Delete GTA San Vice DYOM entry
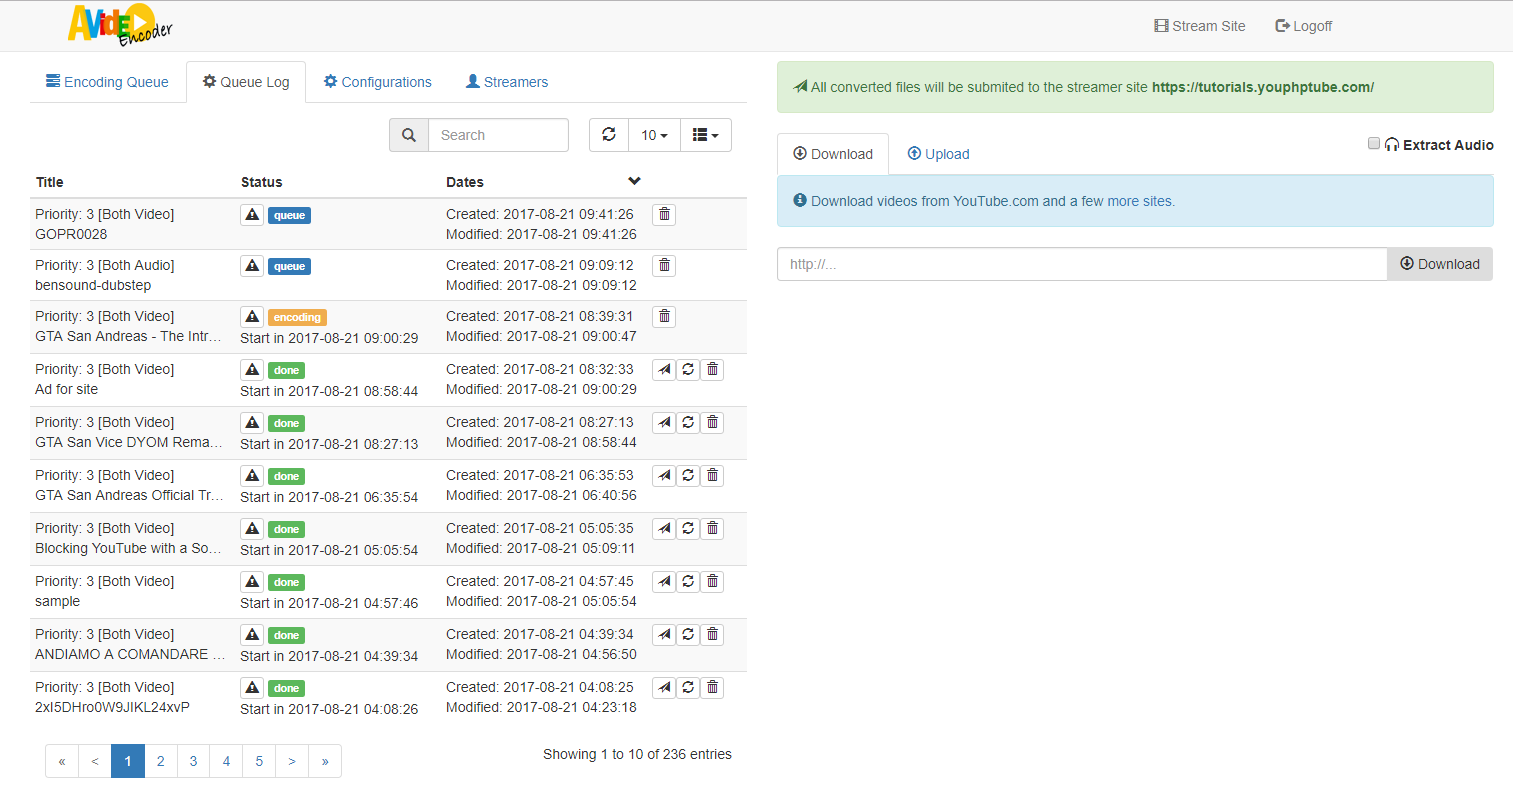Viewport: 1513px width, 793px height. coord(712,422)
